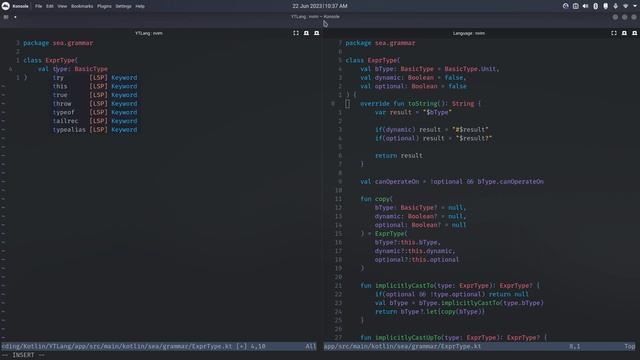
Task: Click 'fun implicitlyCastUpTo' function line
Action: click(x=453, y=338)
